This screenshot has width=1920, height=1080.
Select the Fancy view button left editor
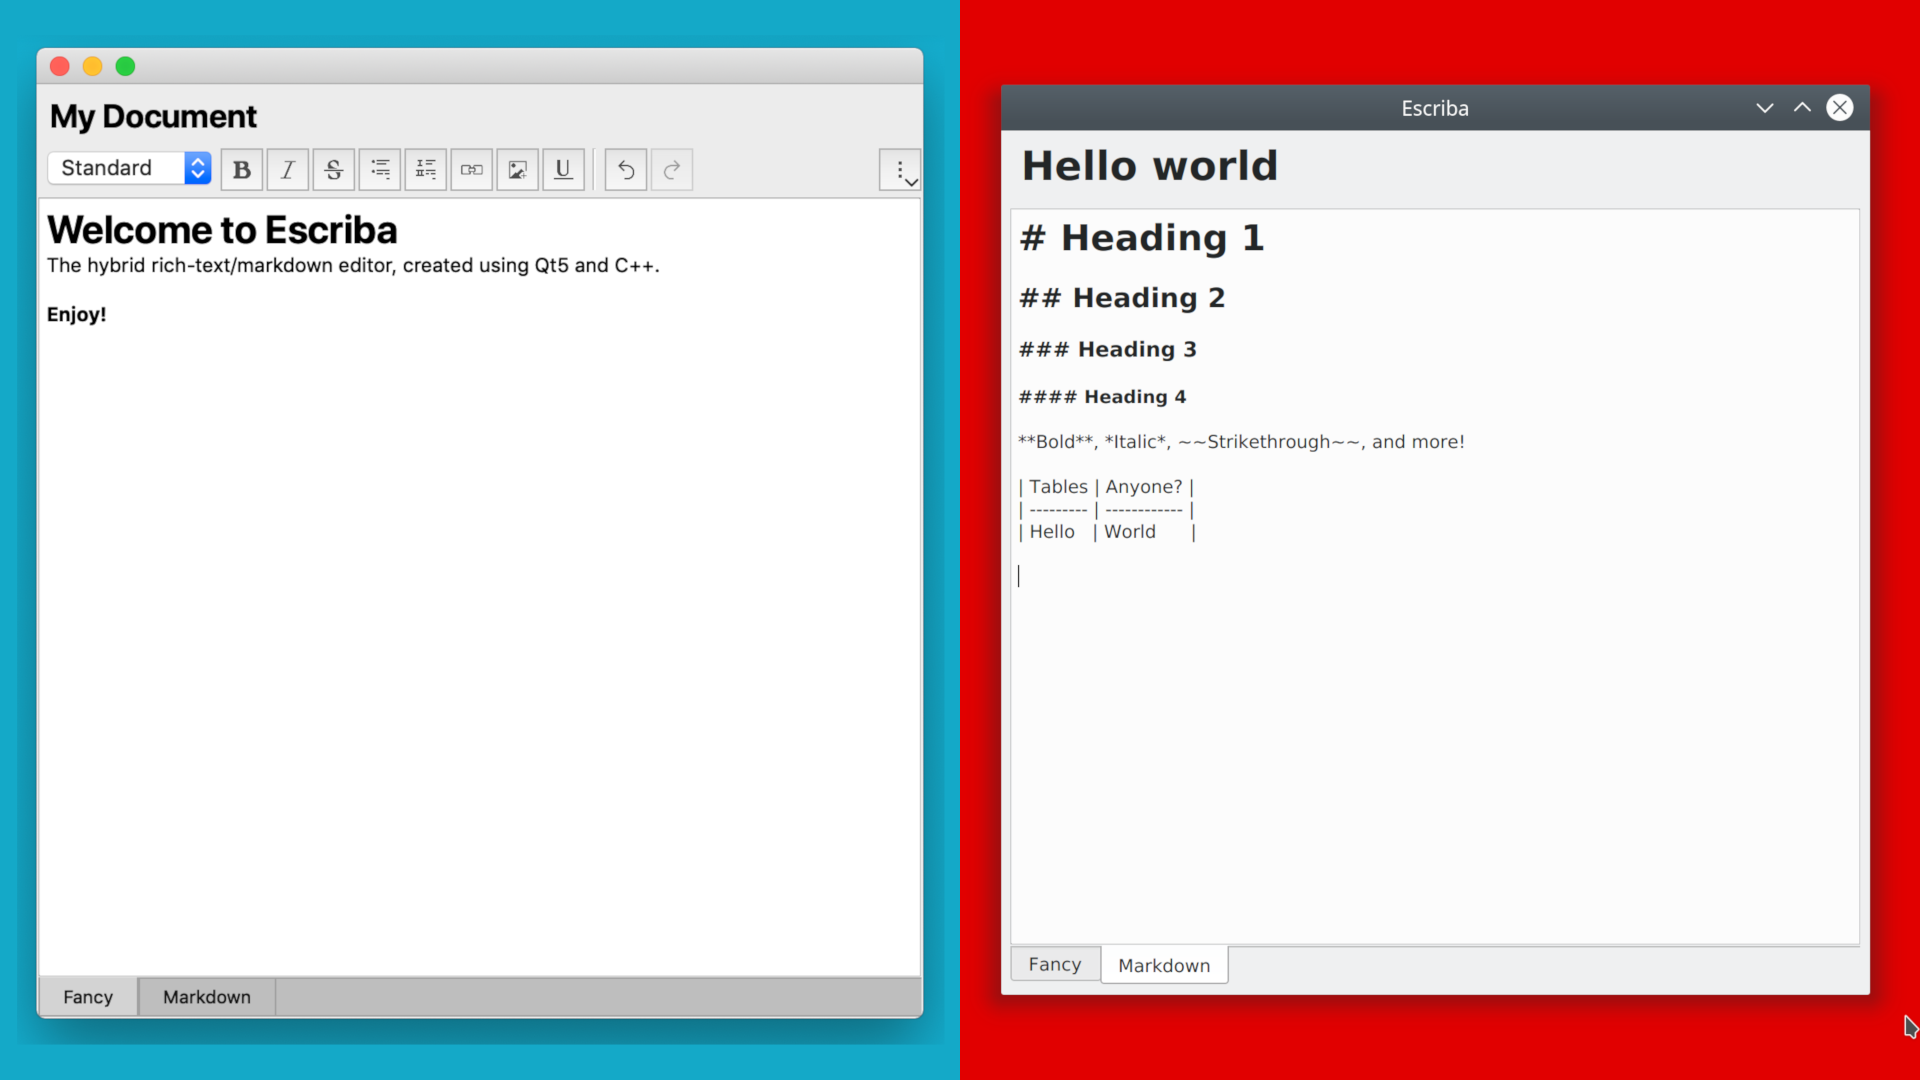pos(87,996)
